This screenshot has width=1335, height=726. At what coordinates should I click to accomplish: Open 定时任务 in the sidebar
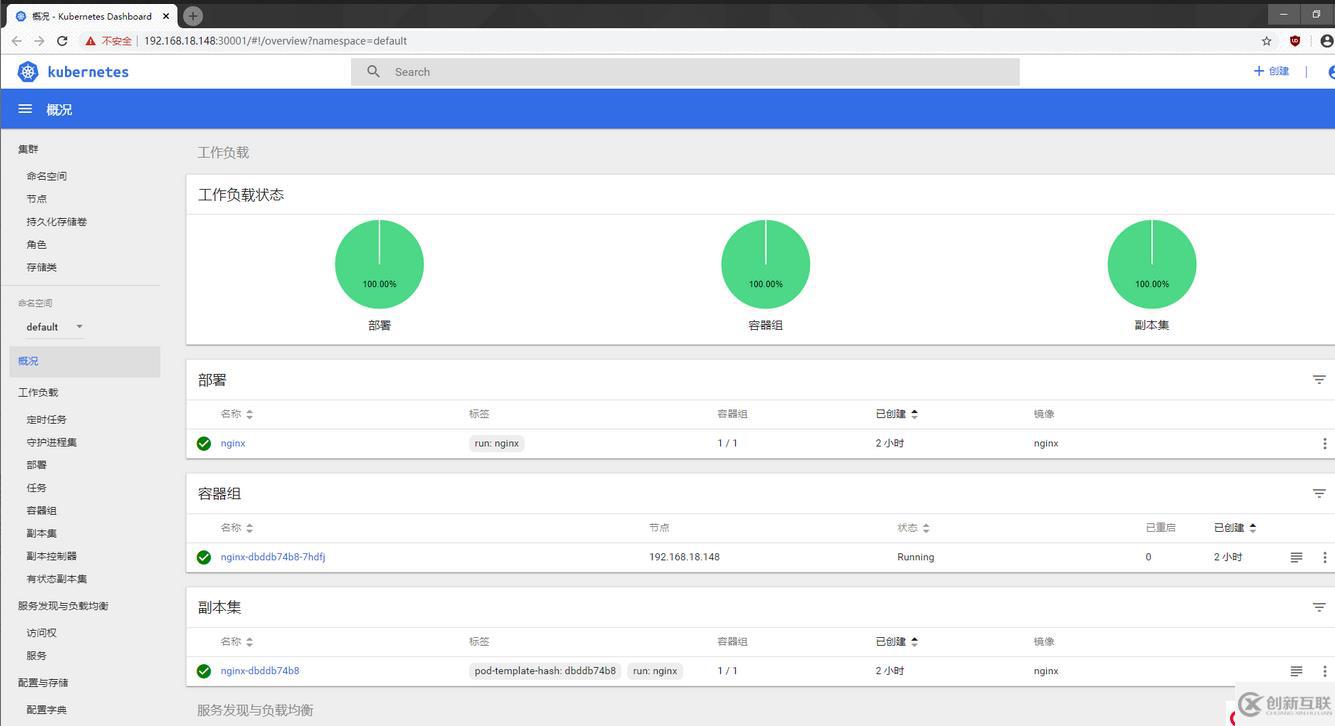tap(47, 420)
